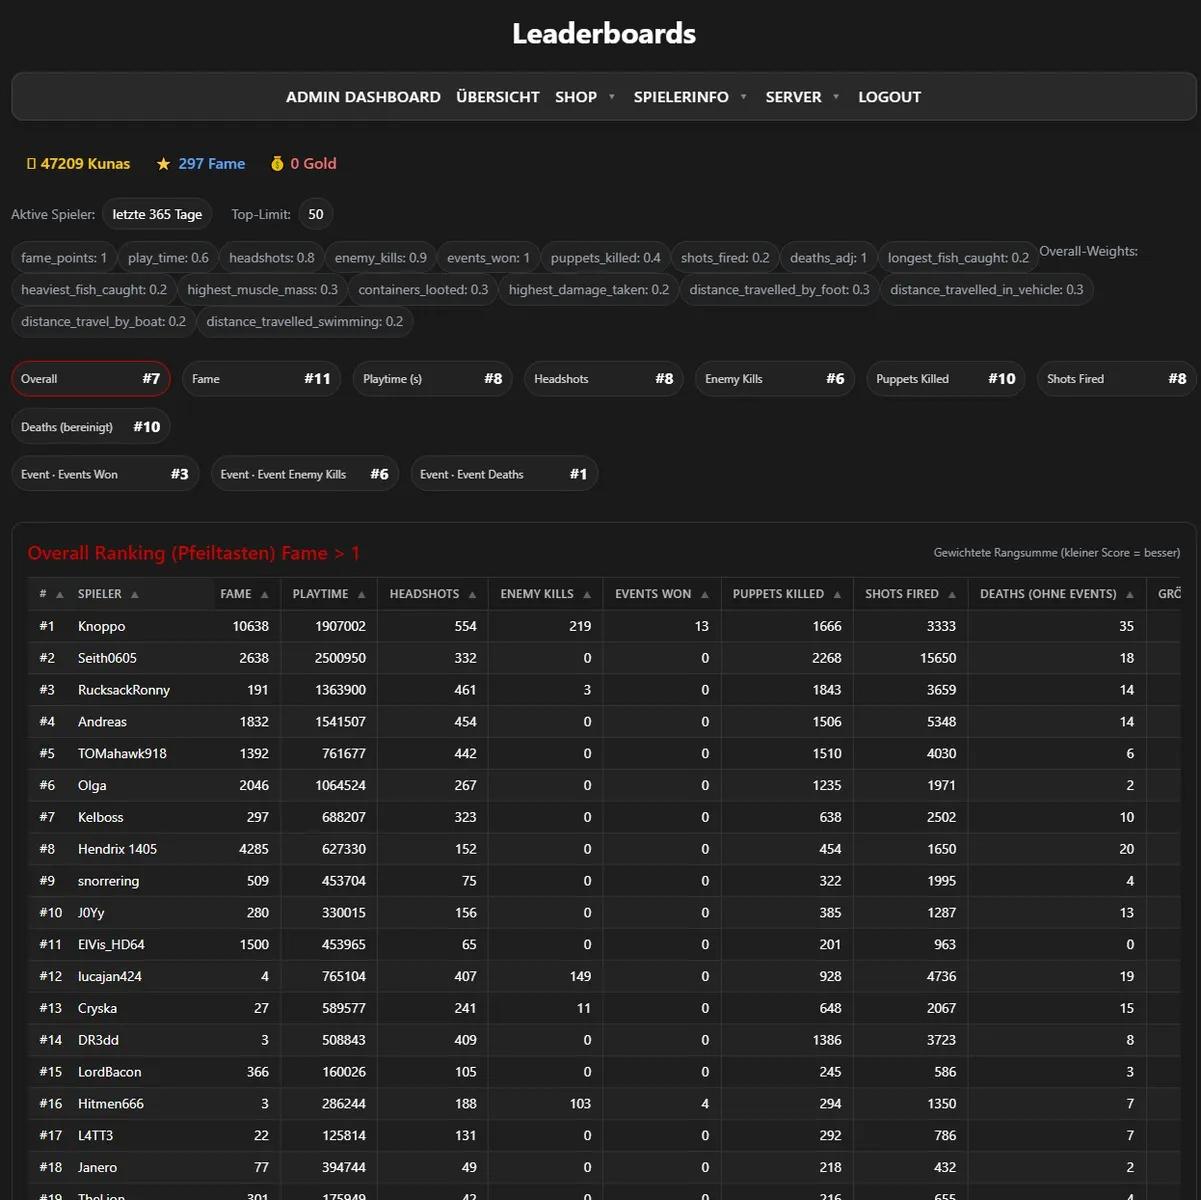Select the Event Deaths ranking pill
Viewport: 1201px width, 1200px height.
[504, 474]
